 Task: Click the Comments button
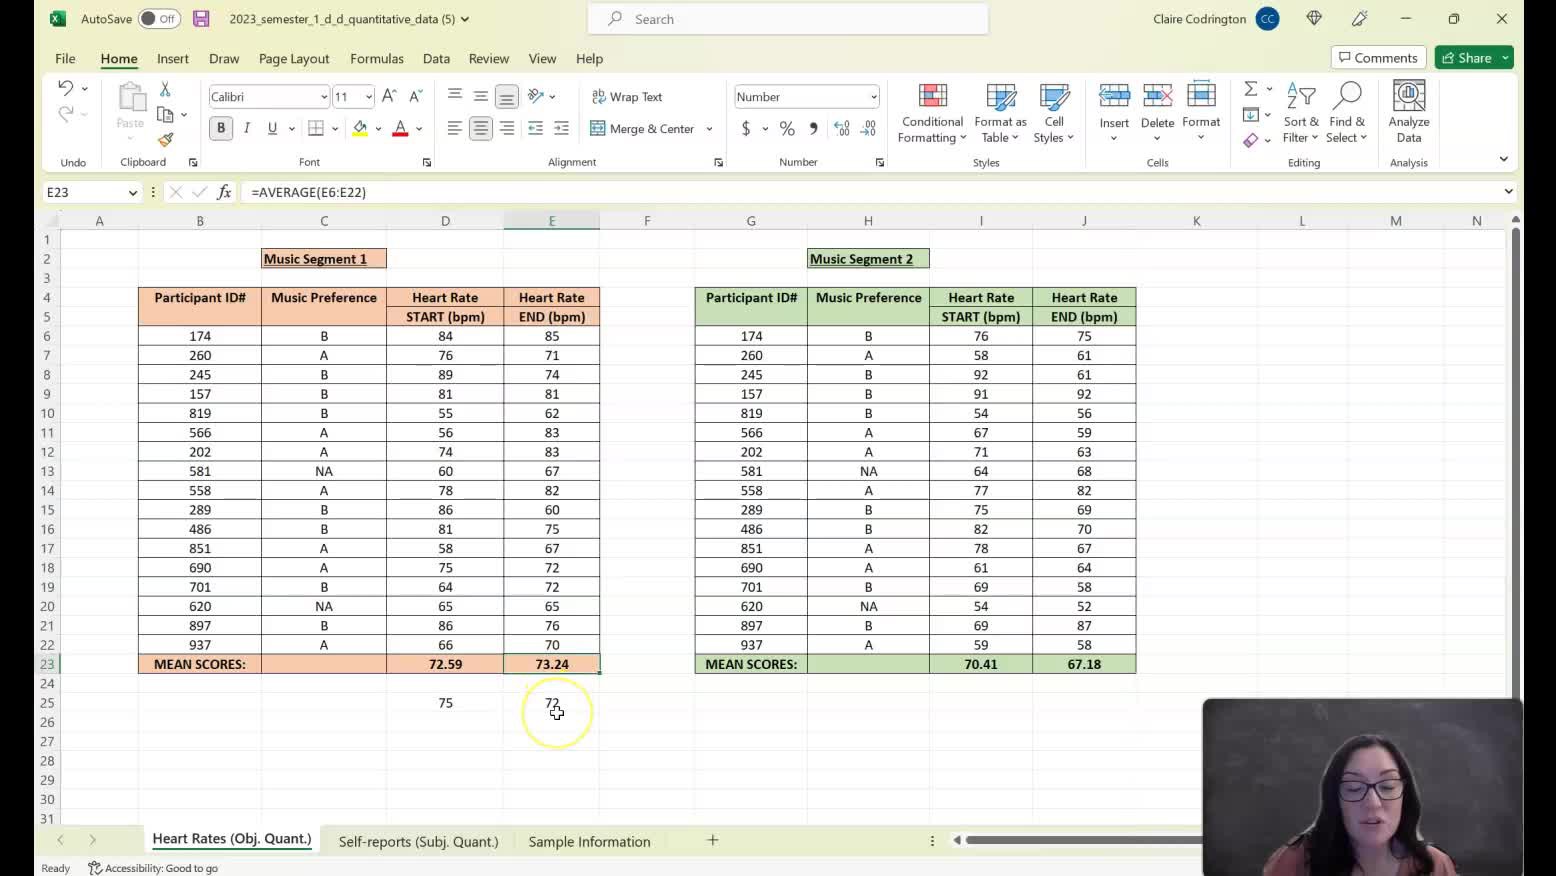pyautogui.click(x=1378, y=58)
